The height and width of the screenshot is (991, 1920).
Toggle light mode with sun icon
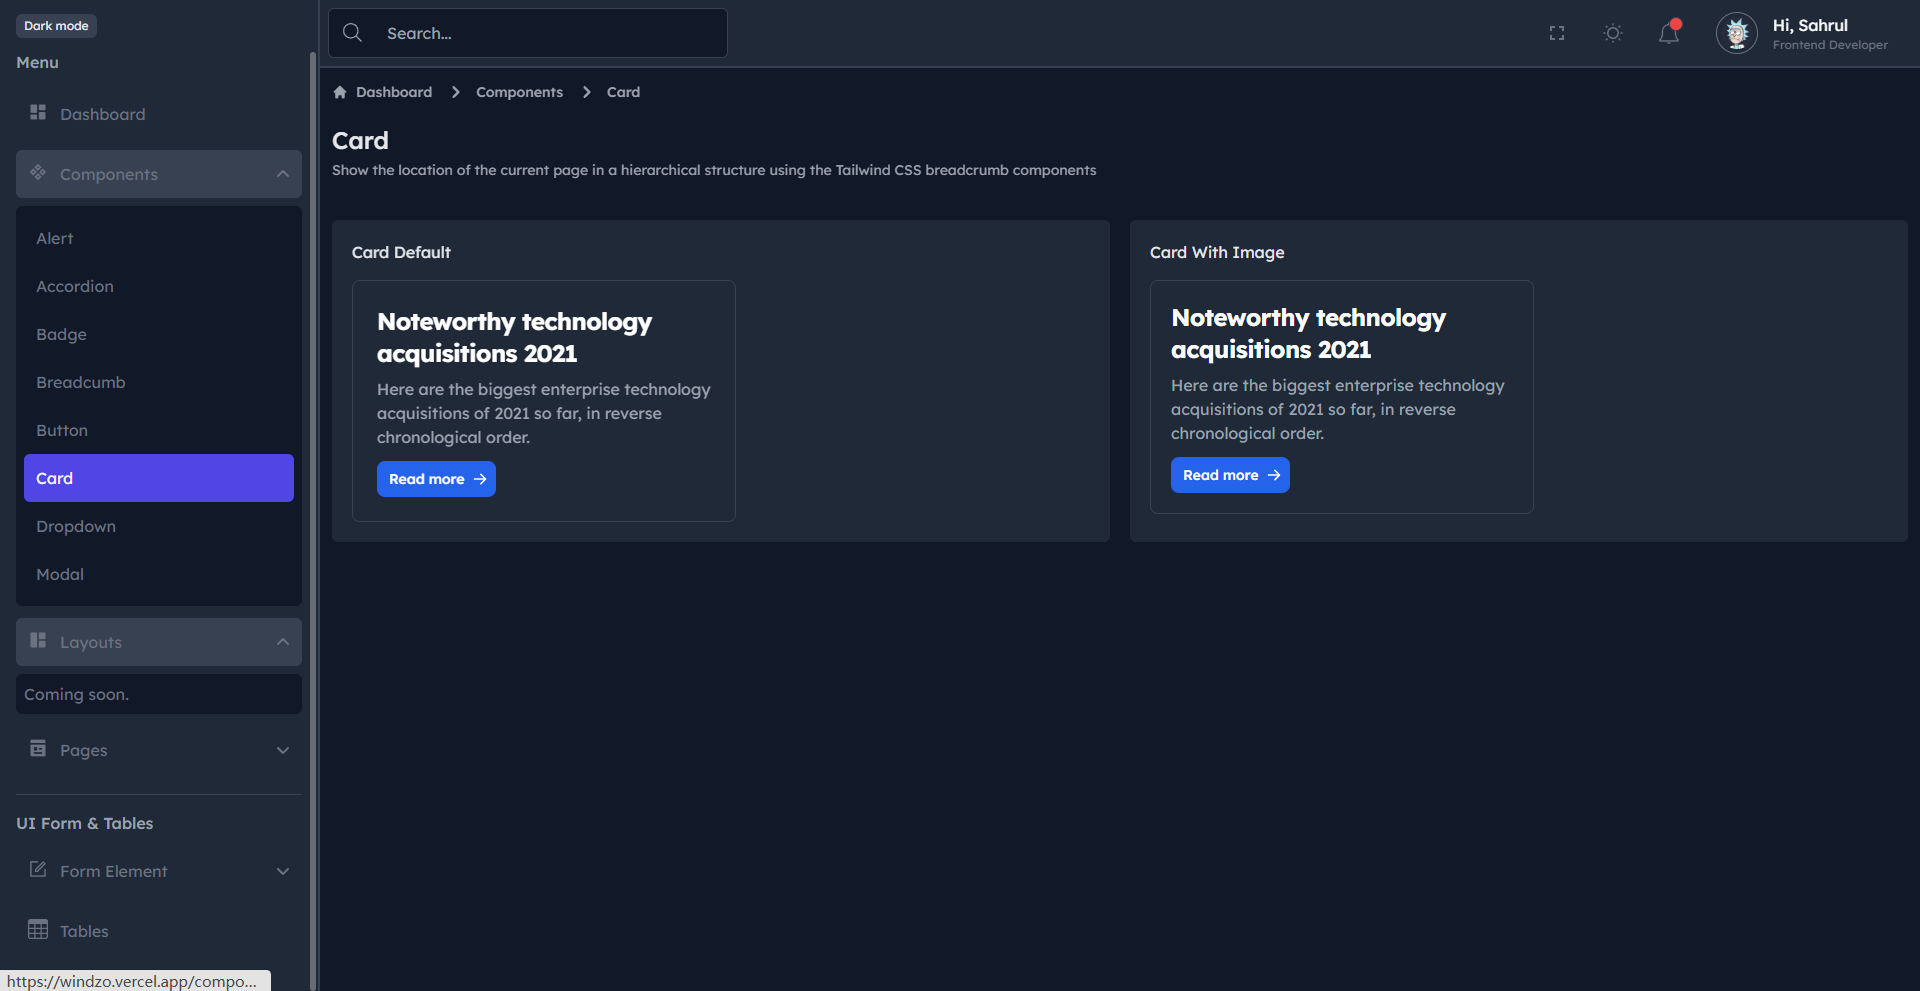(1613, 33)
